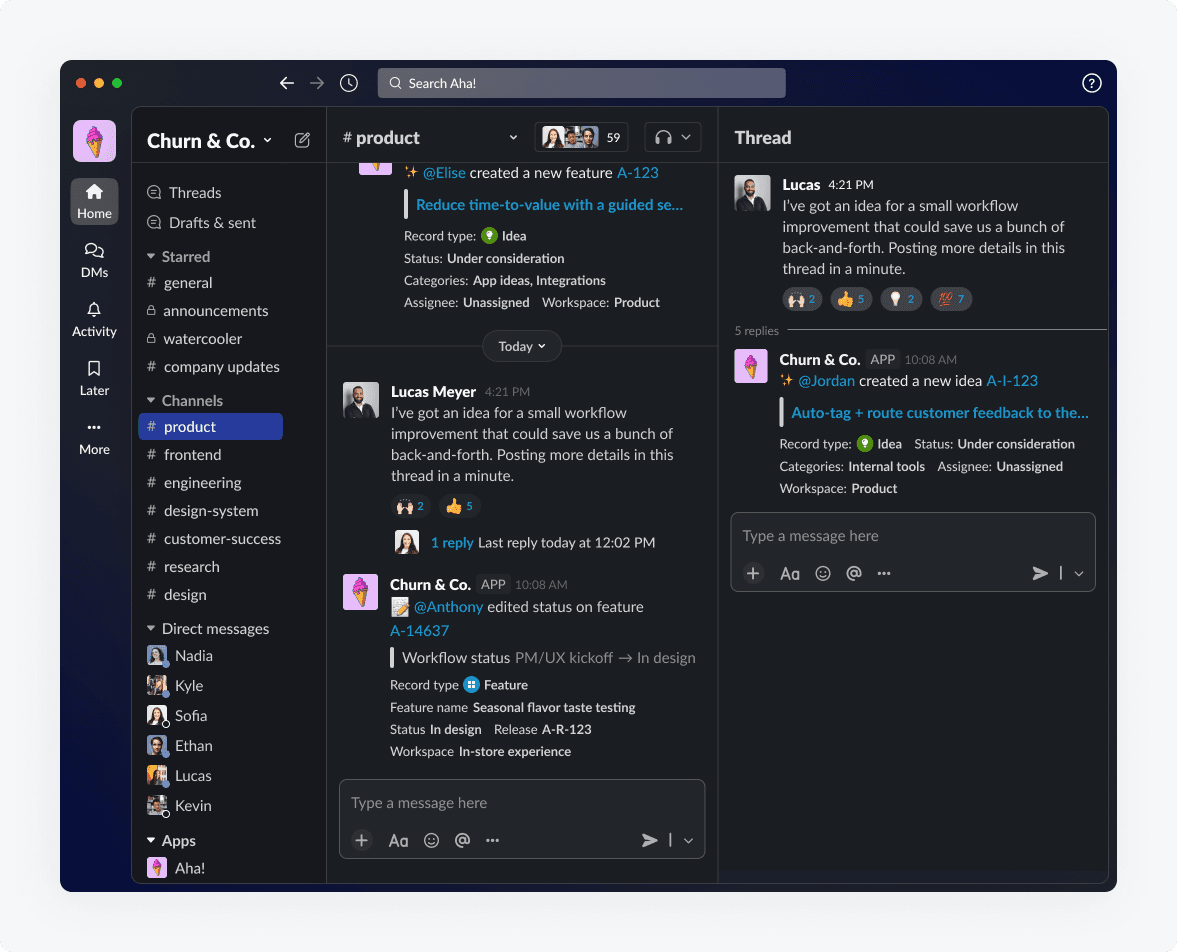Open the Reduce time-to-value feature link
The width and height of the screenshot is (1177, 952).
(x=549, y=205)
